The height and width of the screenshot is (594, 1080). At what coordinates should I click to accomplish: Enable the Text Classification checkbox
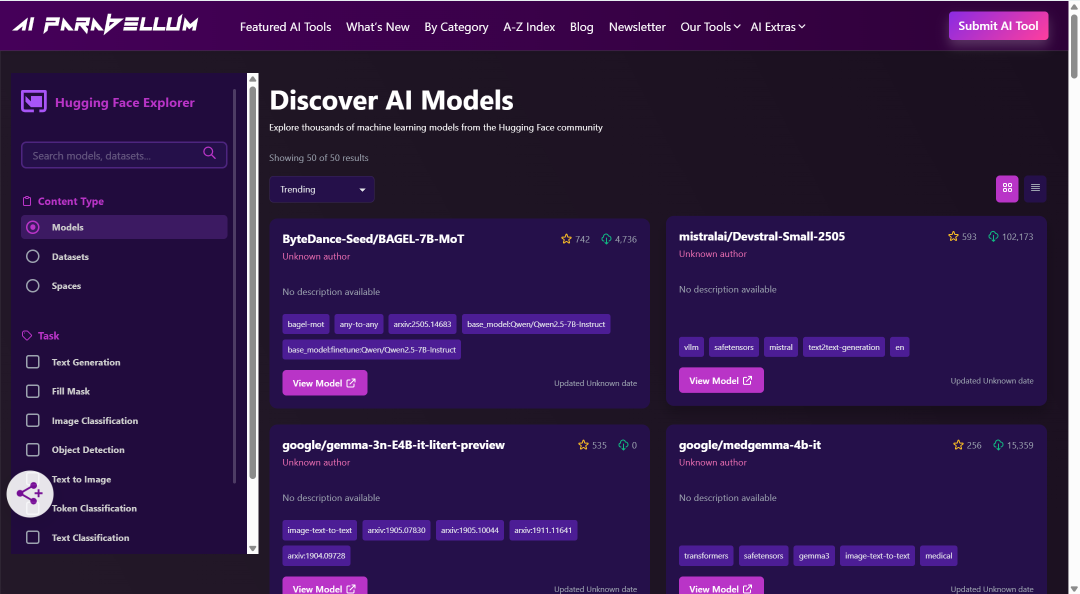pyautogui.click(x=32, y=537)
